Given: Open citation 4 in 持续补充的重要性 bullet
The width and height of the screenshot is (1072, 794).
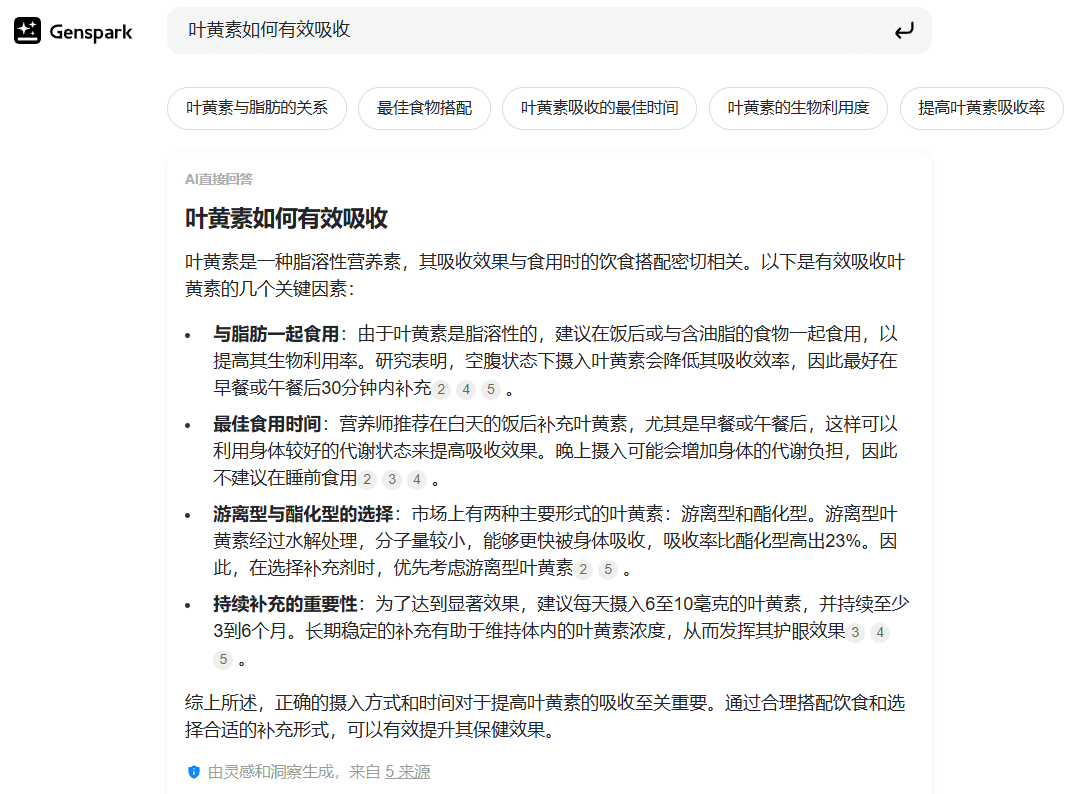Looking at the screenshot, I should (881, 633).
